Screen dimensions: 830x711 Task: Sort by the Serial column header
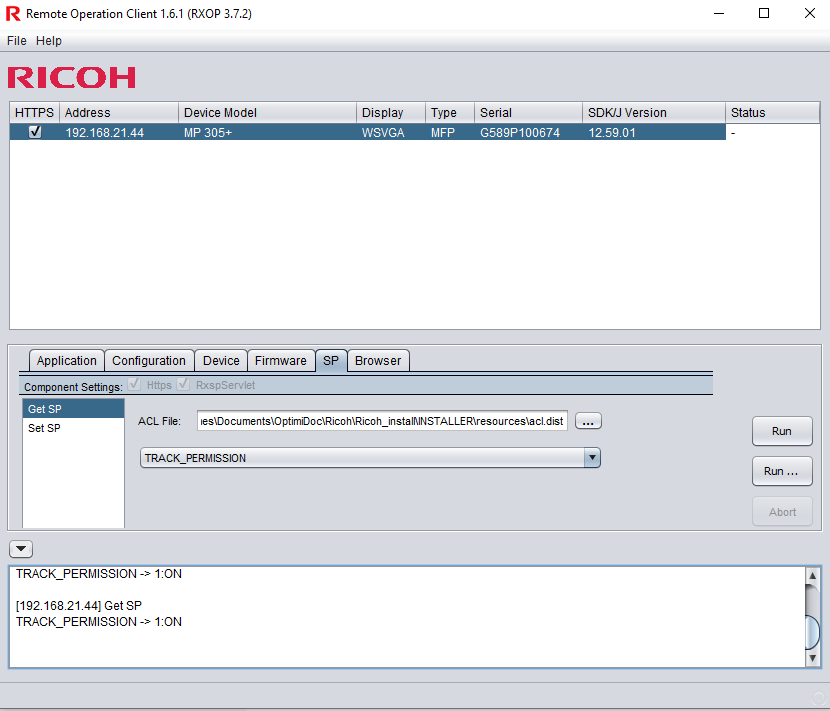(x=528, y=113)
